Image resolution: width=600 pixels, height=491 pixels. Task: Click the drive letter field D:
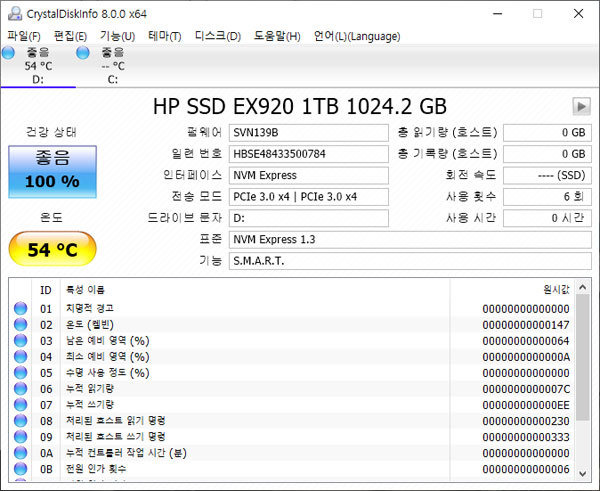pyautogui.click(x=309, y=218)
